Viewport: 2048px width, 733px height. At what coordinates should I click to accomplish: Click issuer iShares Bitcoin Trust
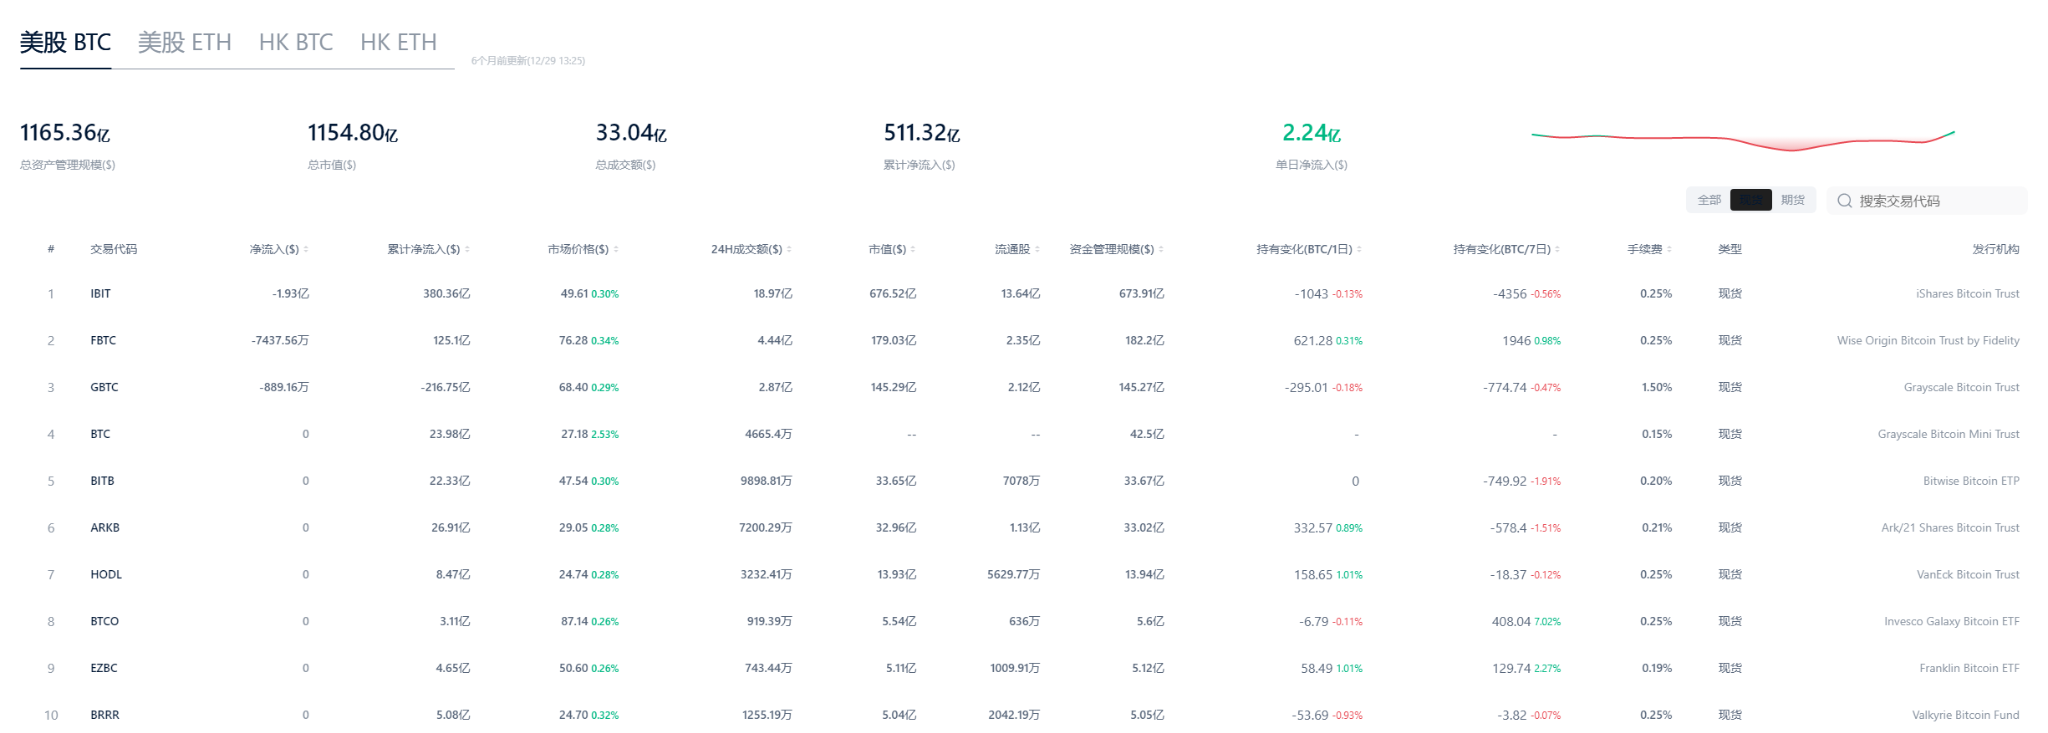1967,294
